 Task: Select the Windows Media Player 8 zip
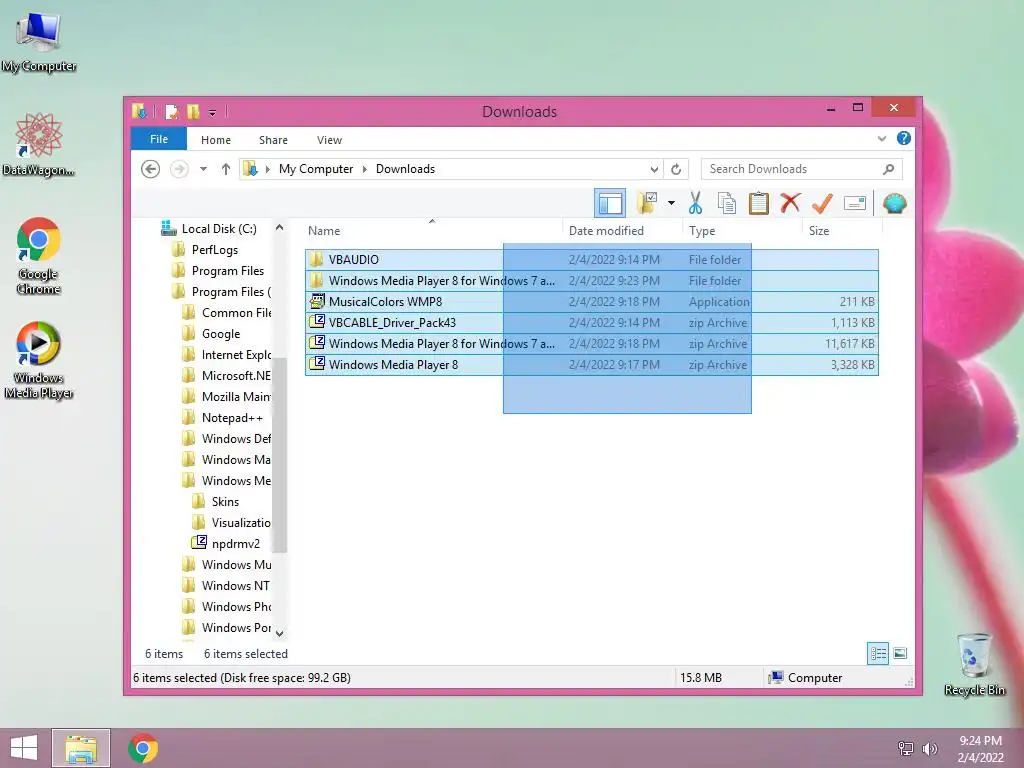(592, 364)
